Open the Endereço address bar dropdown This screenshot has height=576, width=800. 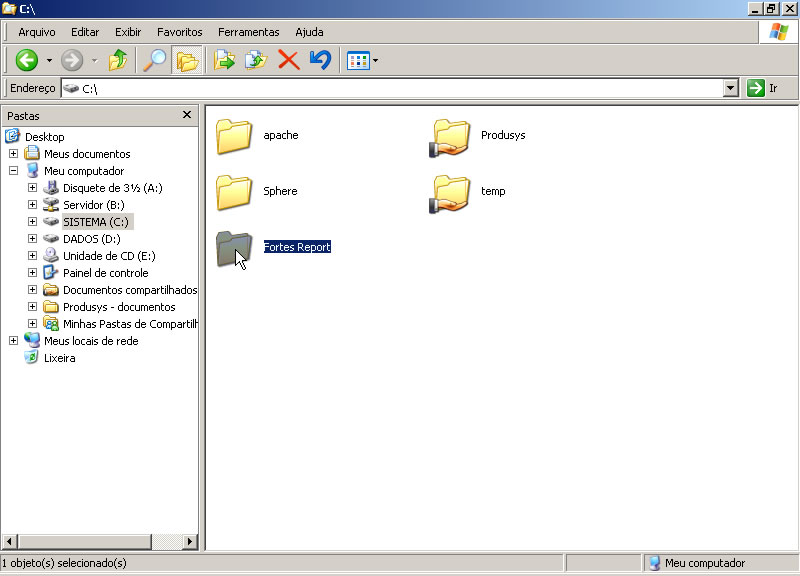point(733,87)
